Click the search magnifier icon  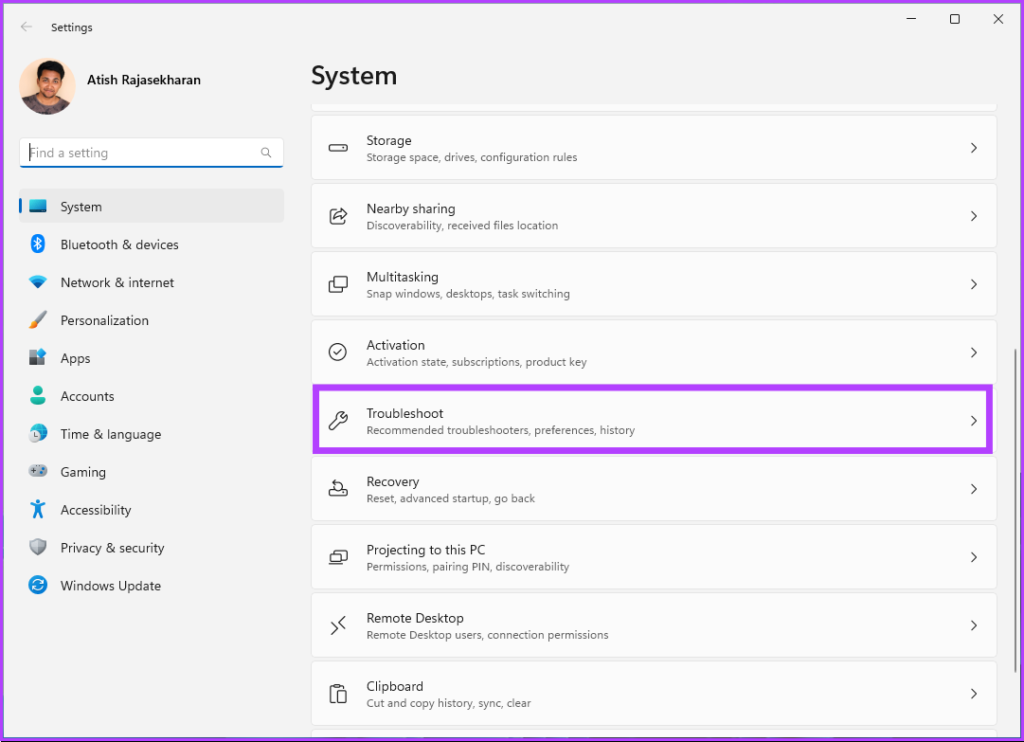(x=266, y=153)
